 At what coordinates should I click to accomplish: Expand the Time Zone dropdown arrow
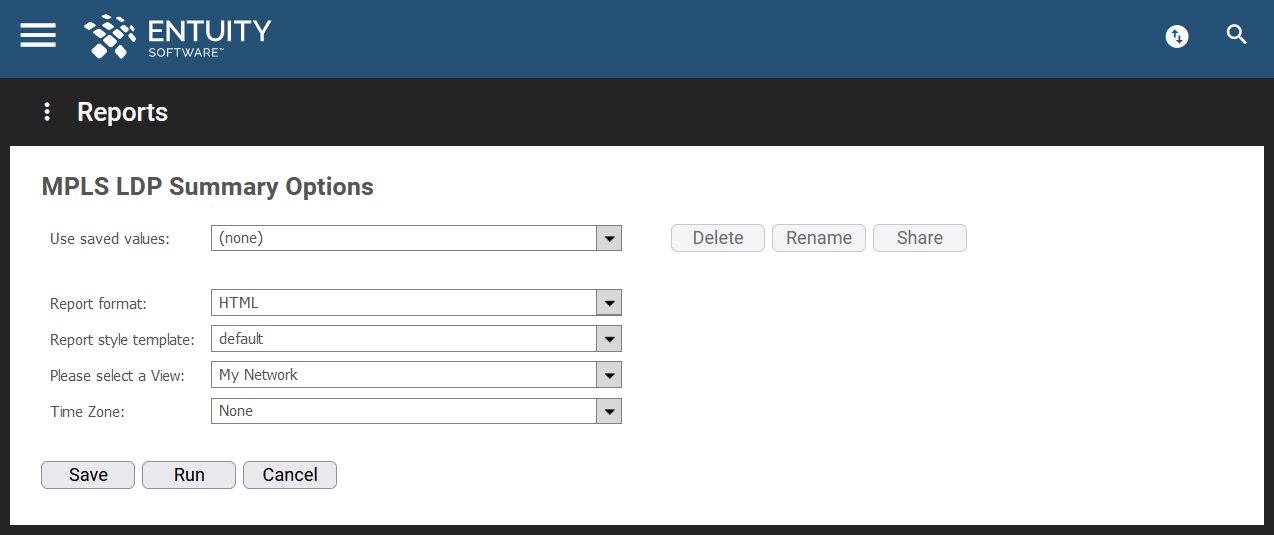(x=609, y=411)
